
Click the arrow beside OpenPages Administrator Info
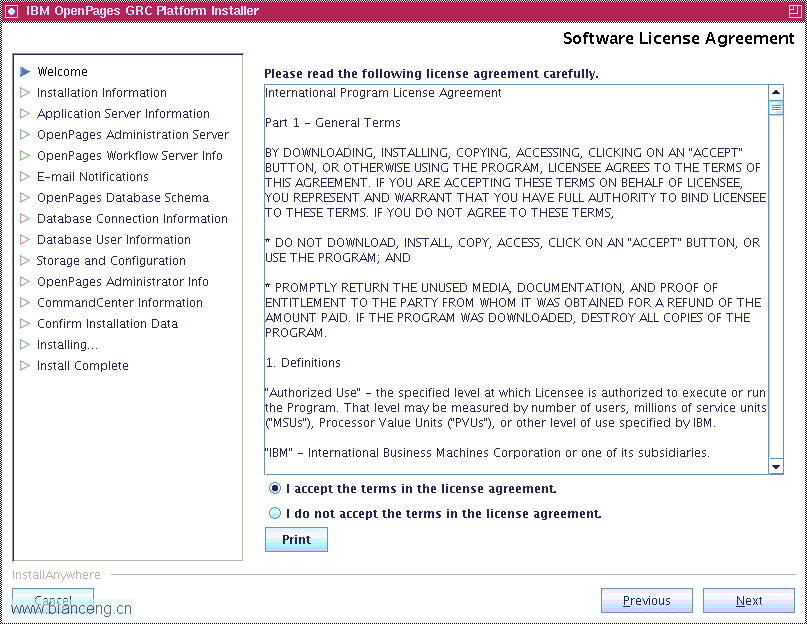tap(25, 282)
